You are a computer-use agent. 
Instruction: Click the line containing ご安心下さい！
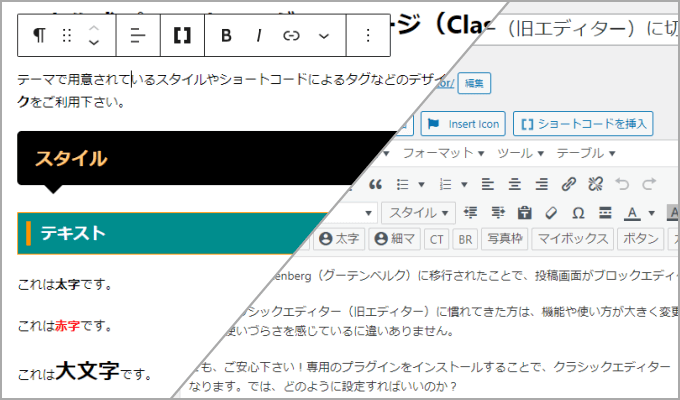tap(434, 367)
